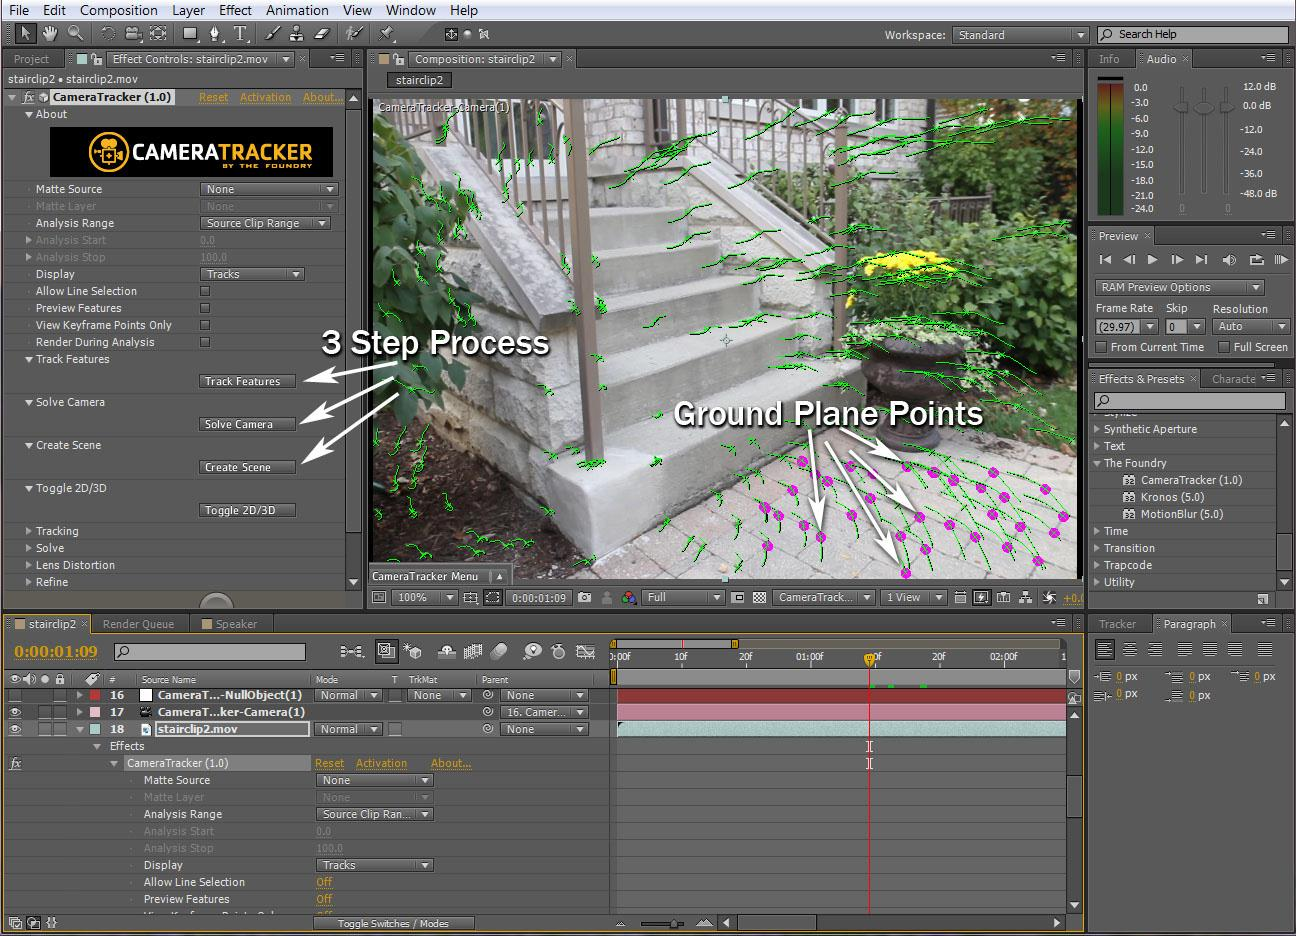This screenshot has height=936, width=1296.
Task: Enable Full Screen checkbox
Action: point(1224,347)
